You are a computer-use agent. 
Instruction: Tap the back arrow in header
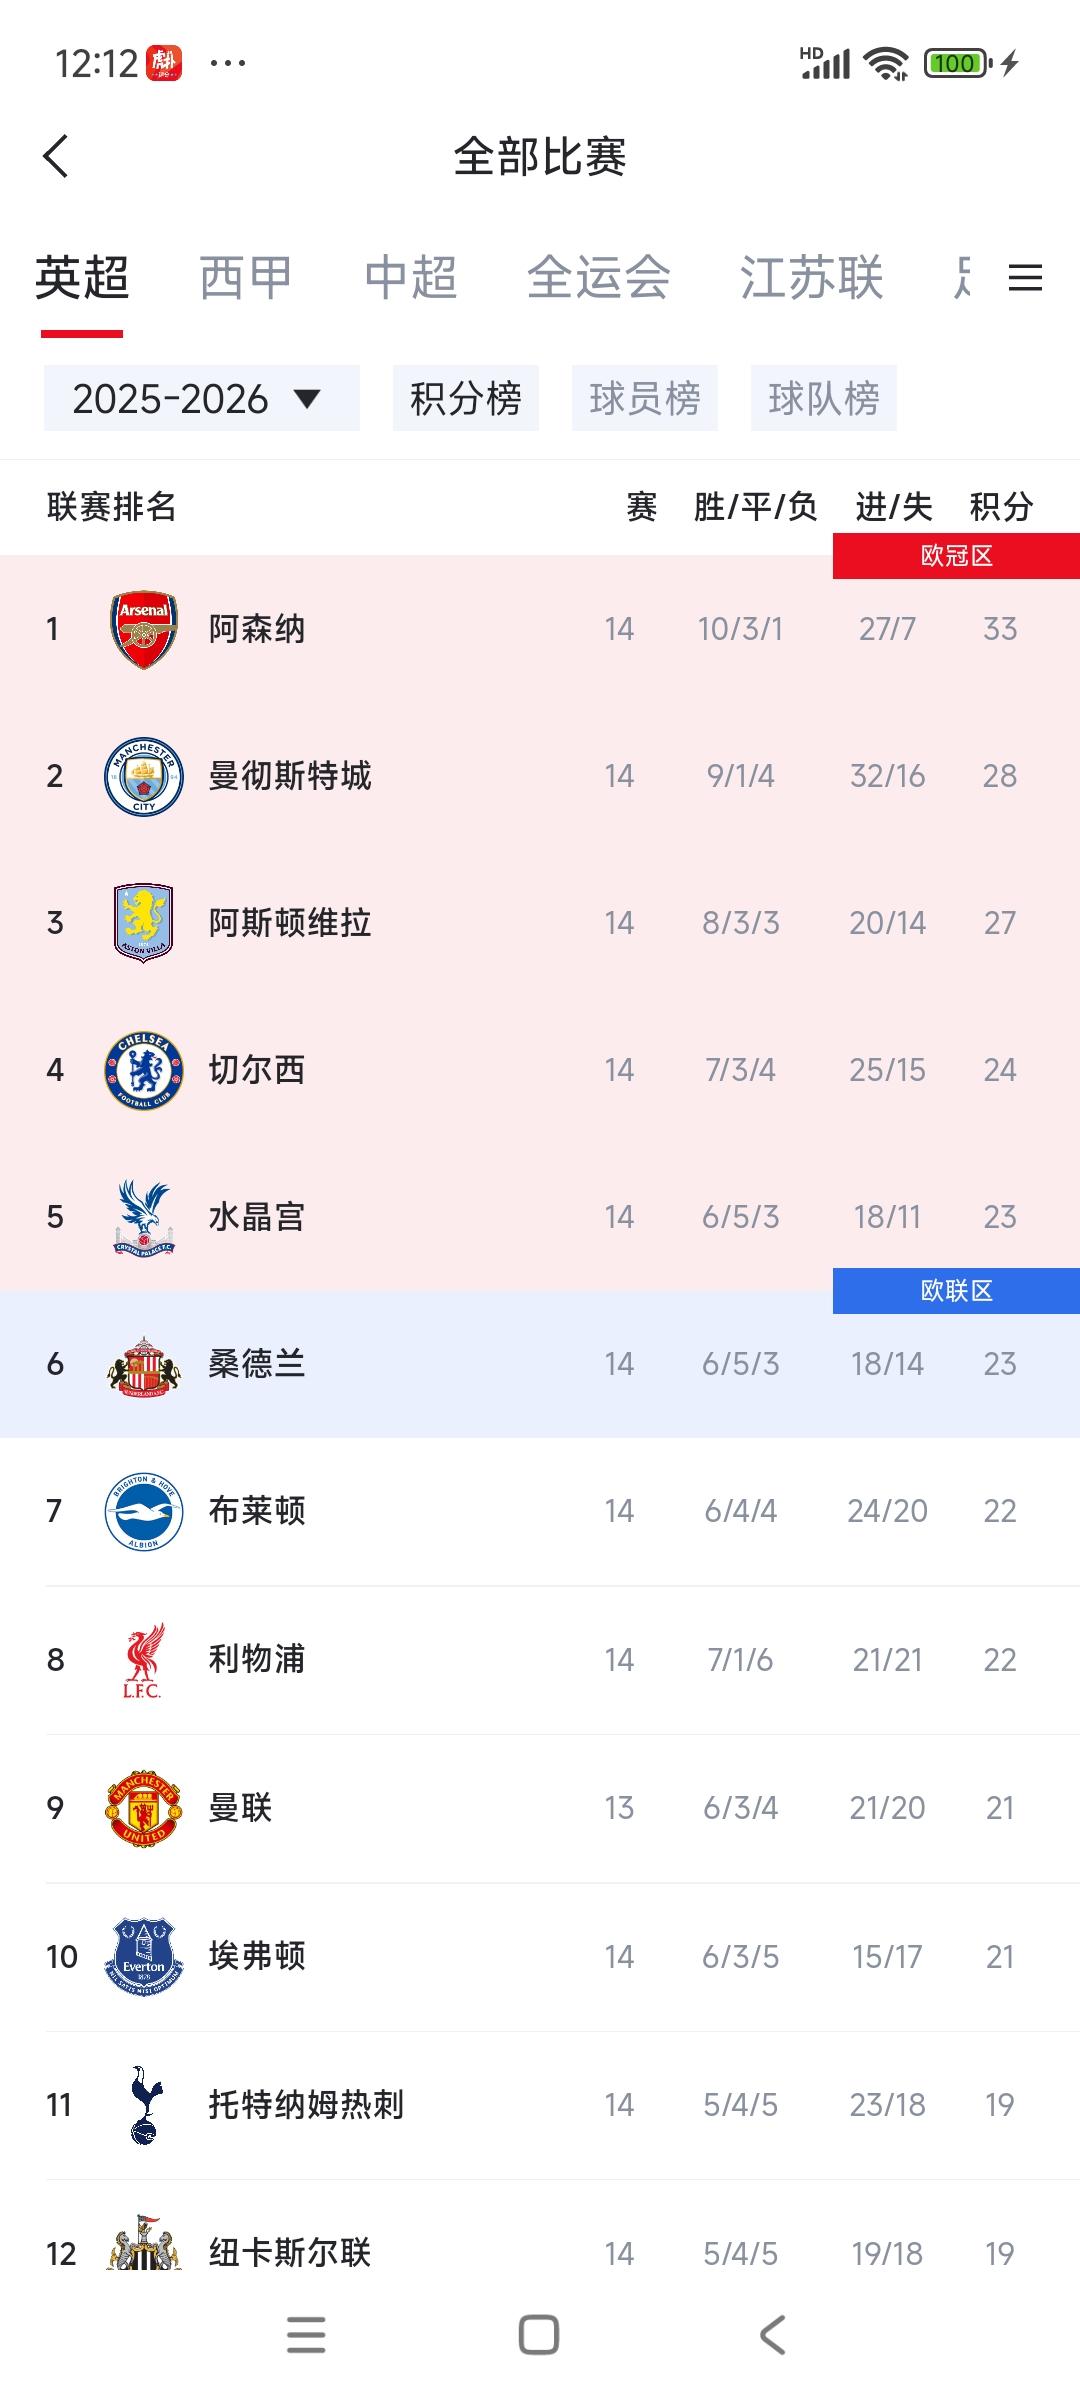pyautogui.click(x=57, y=157)
